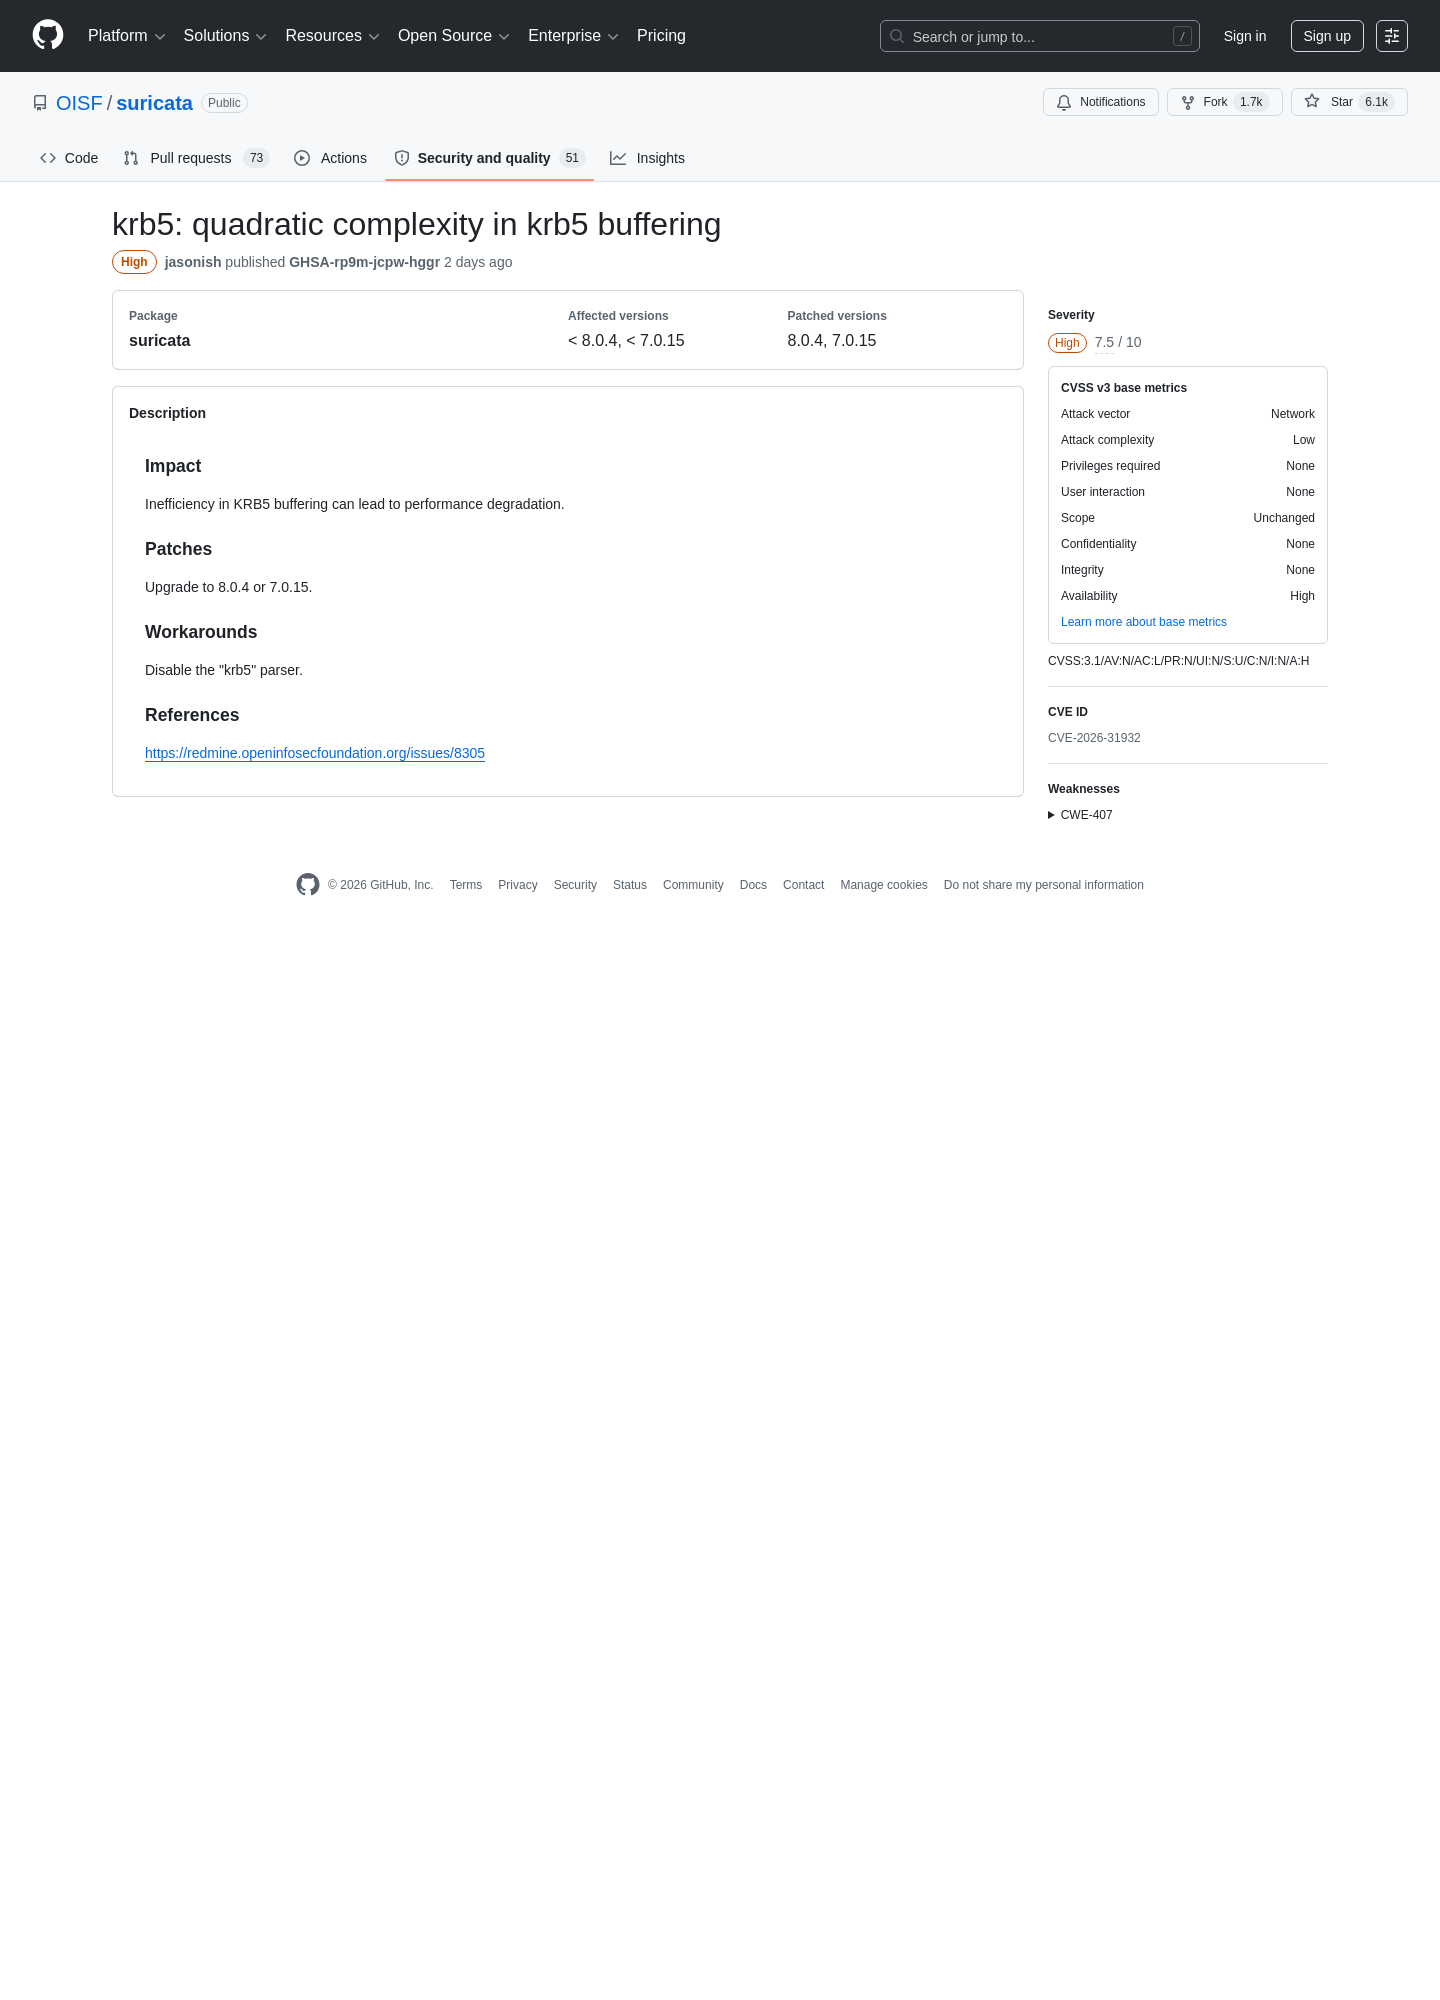Open the Insights tab
Screen dimensions: 1440x2000
click(x=648, y=158)
